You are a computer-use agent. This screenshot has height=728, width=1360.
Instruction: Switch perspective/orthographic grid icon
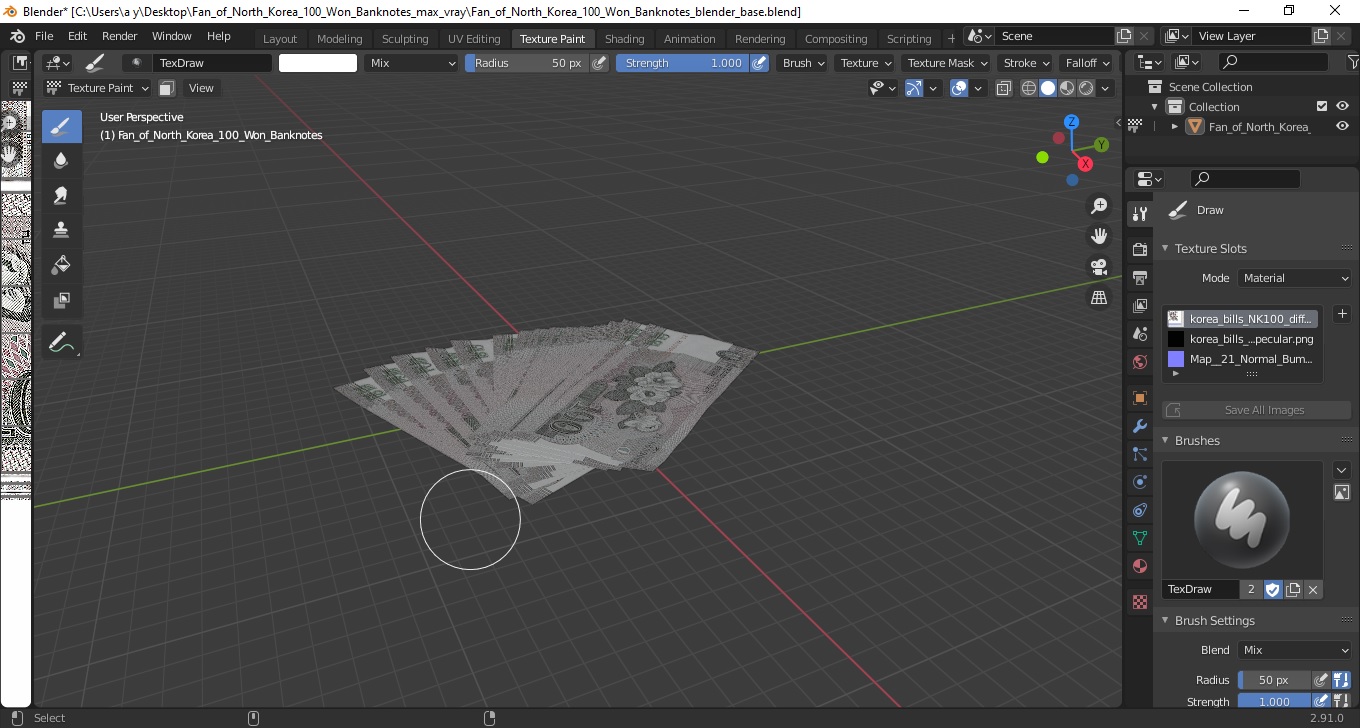1099,297
